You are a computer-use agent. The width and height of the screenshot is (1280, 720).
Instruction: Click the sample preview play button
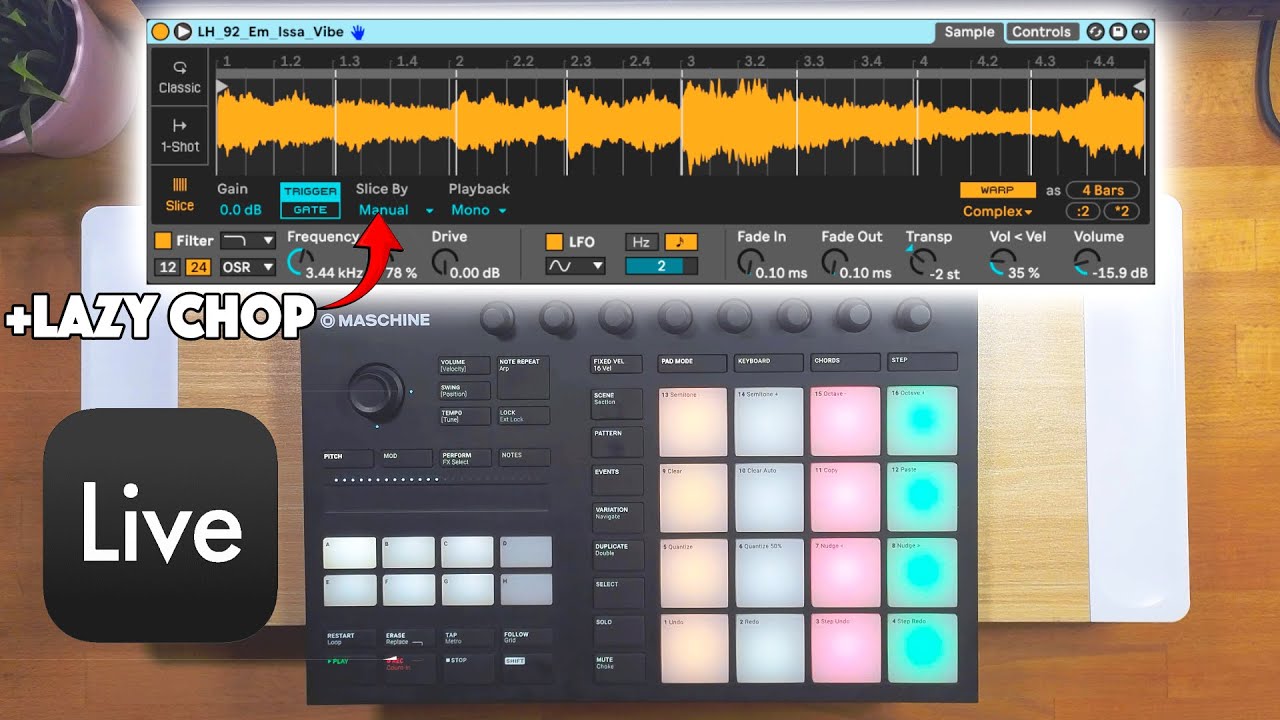click(x=182, y=32)
